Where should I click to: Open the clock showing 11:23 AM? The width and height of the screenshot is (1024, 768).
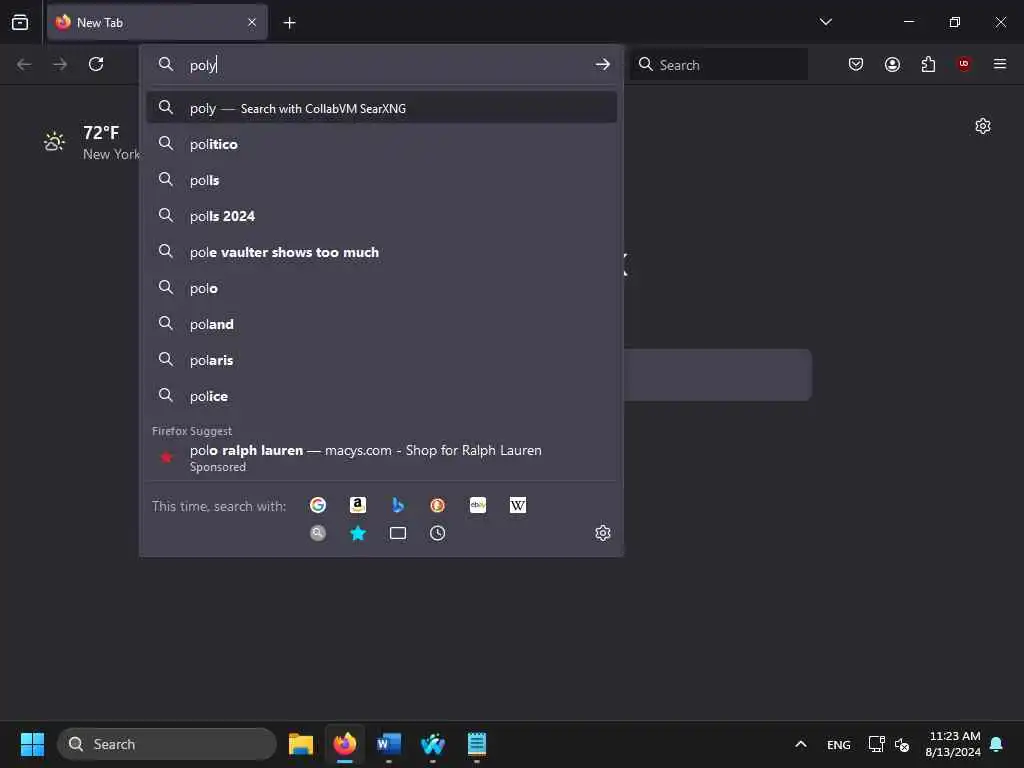coord(953,744)
